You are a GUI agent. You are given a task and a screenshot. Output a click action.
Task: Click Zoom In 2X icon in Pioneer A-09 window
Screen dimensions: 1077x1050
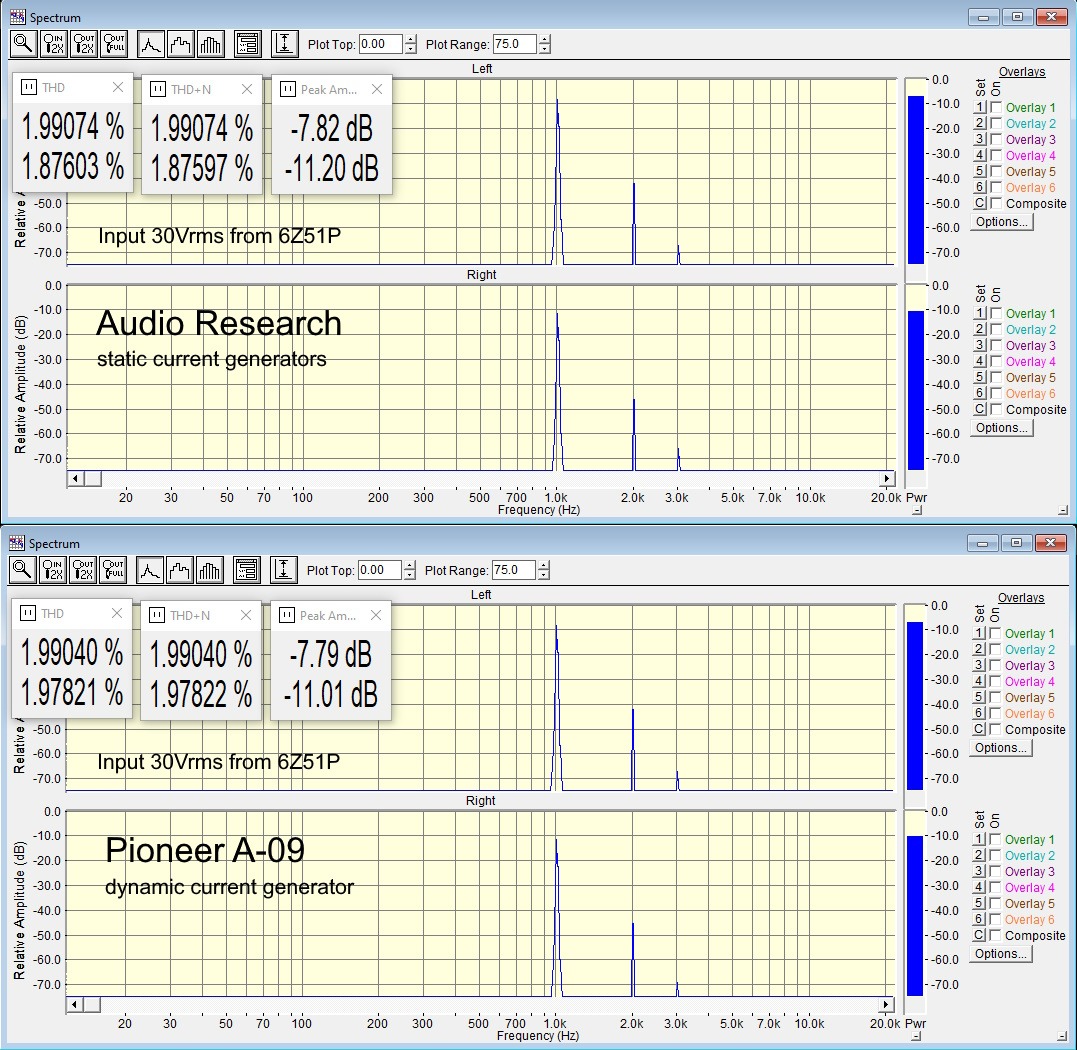point(53,570)
